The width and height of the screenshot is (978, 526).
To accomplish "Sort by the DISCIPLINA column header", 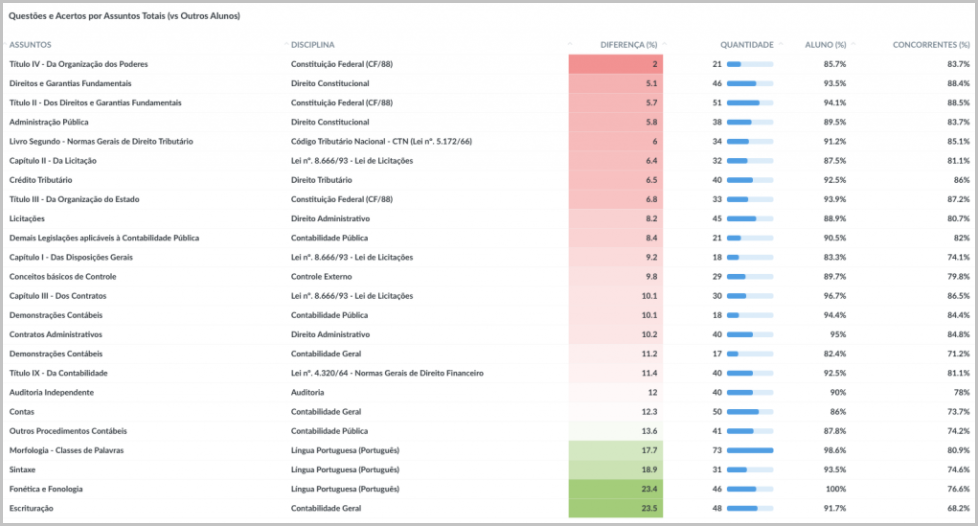I will click(x=312, y=45).
